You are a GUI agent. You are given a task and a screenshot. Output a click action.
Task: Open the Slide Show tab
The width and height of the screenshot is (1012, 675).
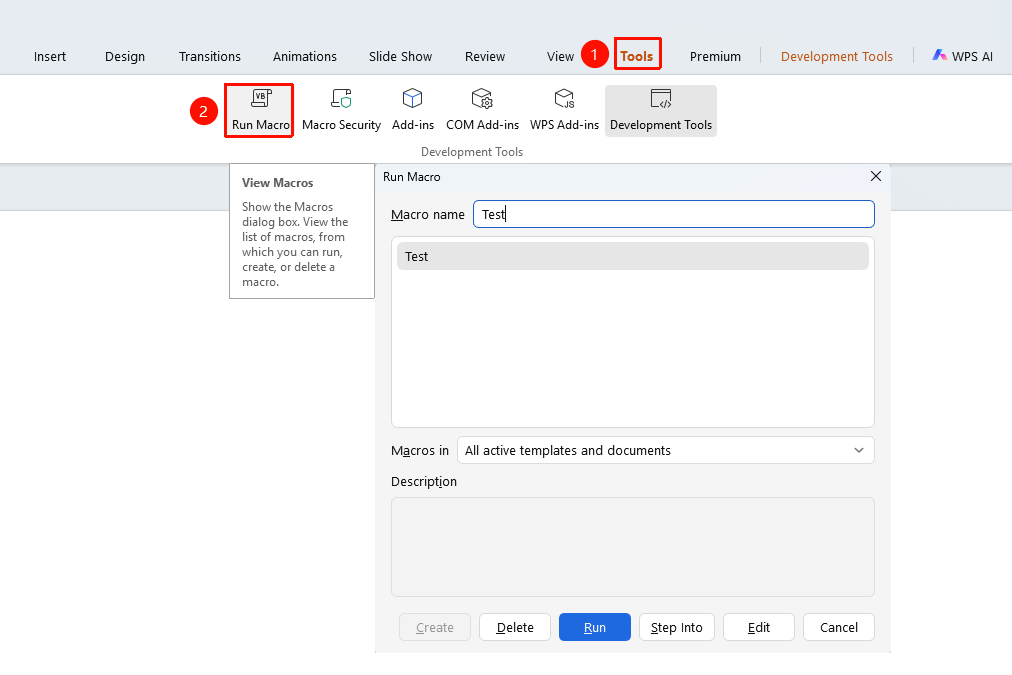coord(400,56)
